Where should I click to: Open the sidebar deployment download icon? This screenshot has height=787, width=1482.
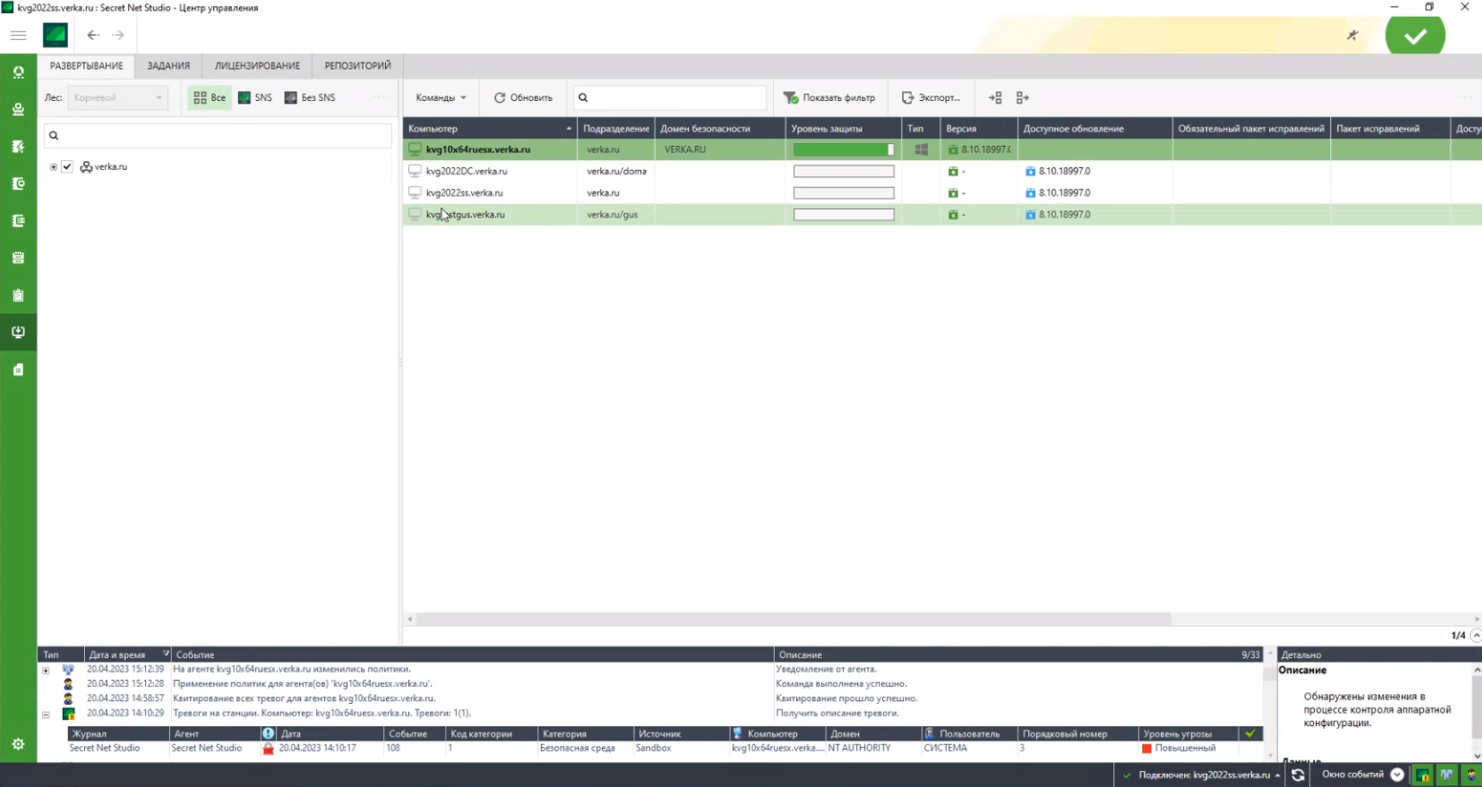(x=18, y=332)
